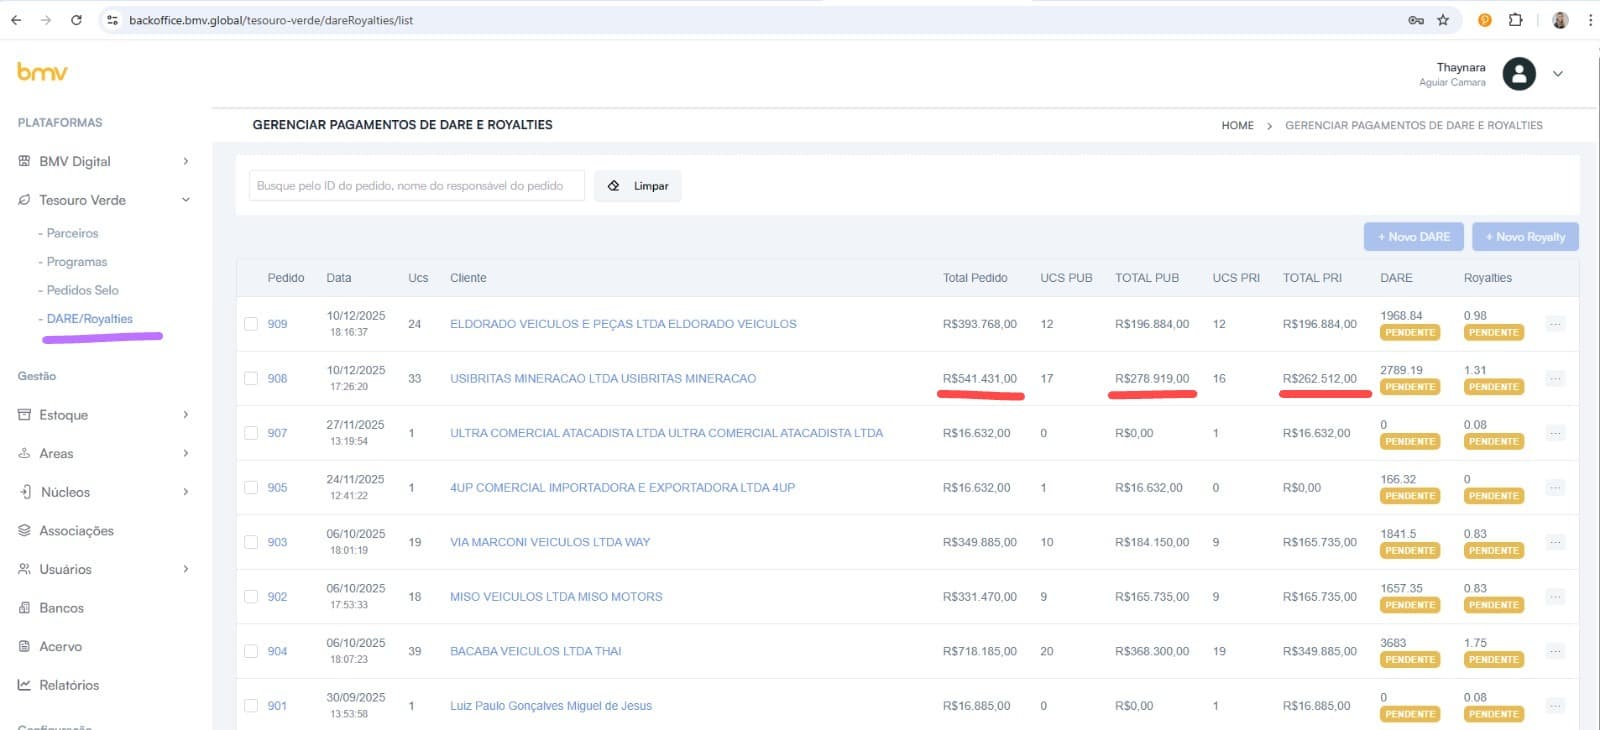Select checkbox for order 901

tap(251, 706)
